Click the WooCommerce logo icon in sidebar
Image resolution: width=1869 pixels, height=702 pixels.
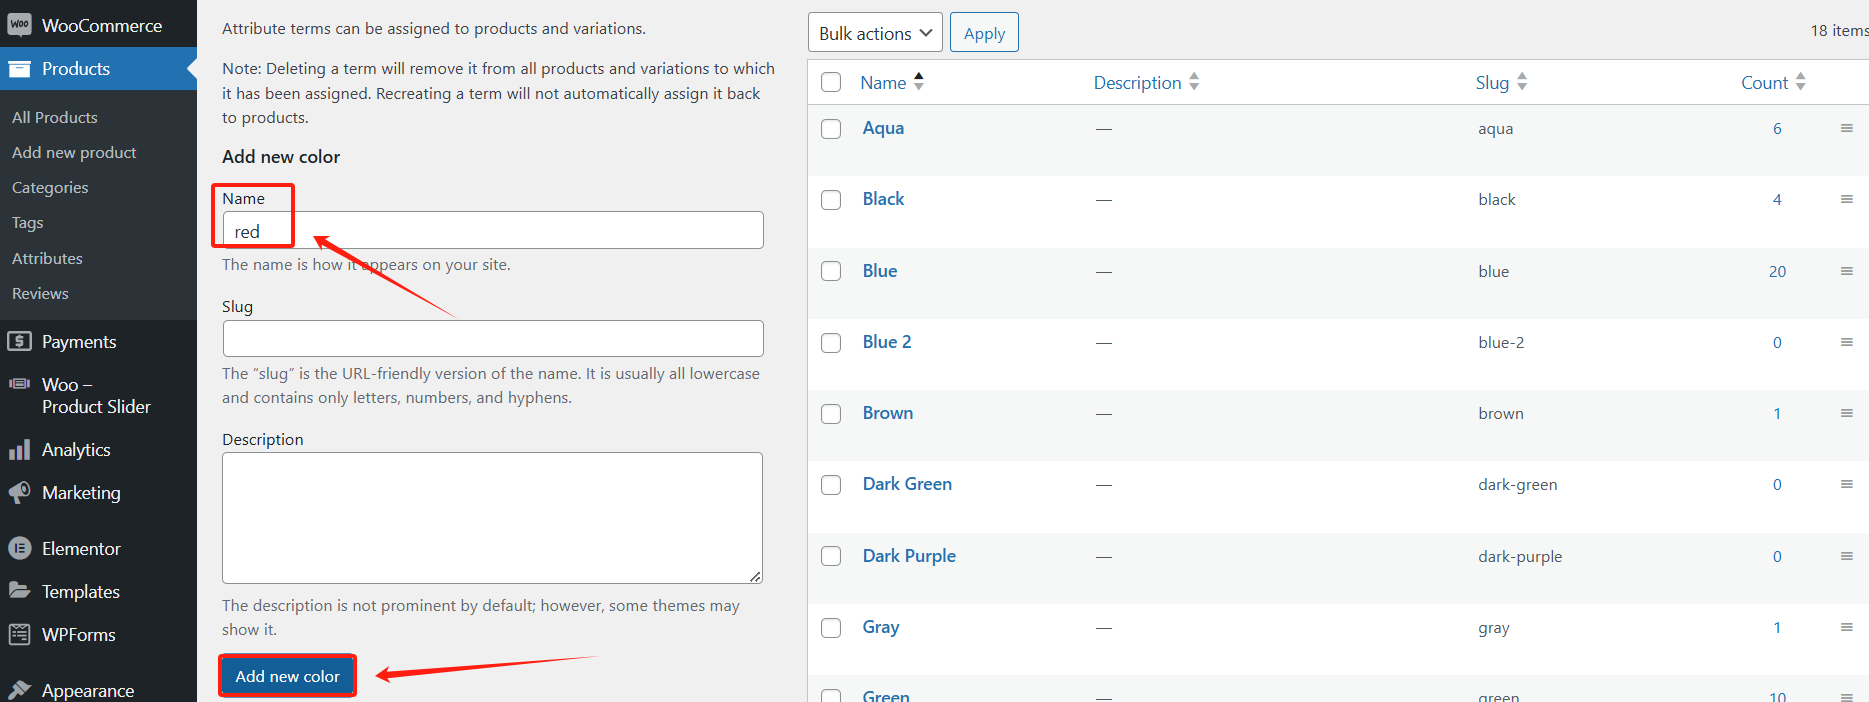tap(19, 25)
